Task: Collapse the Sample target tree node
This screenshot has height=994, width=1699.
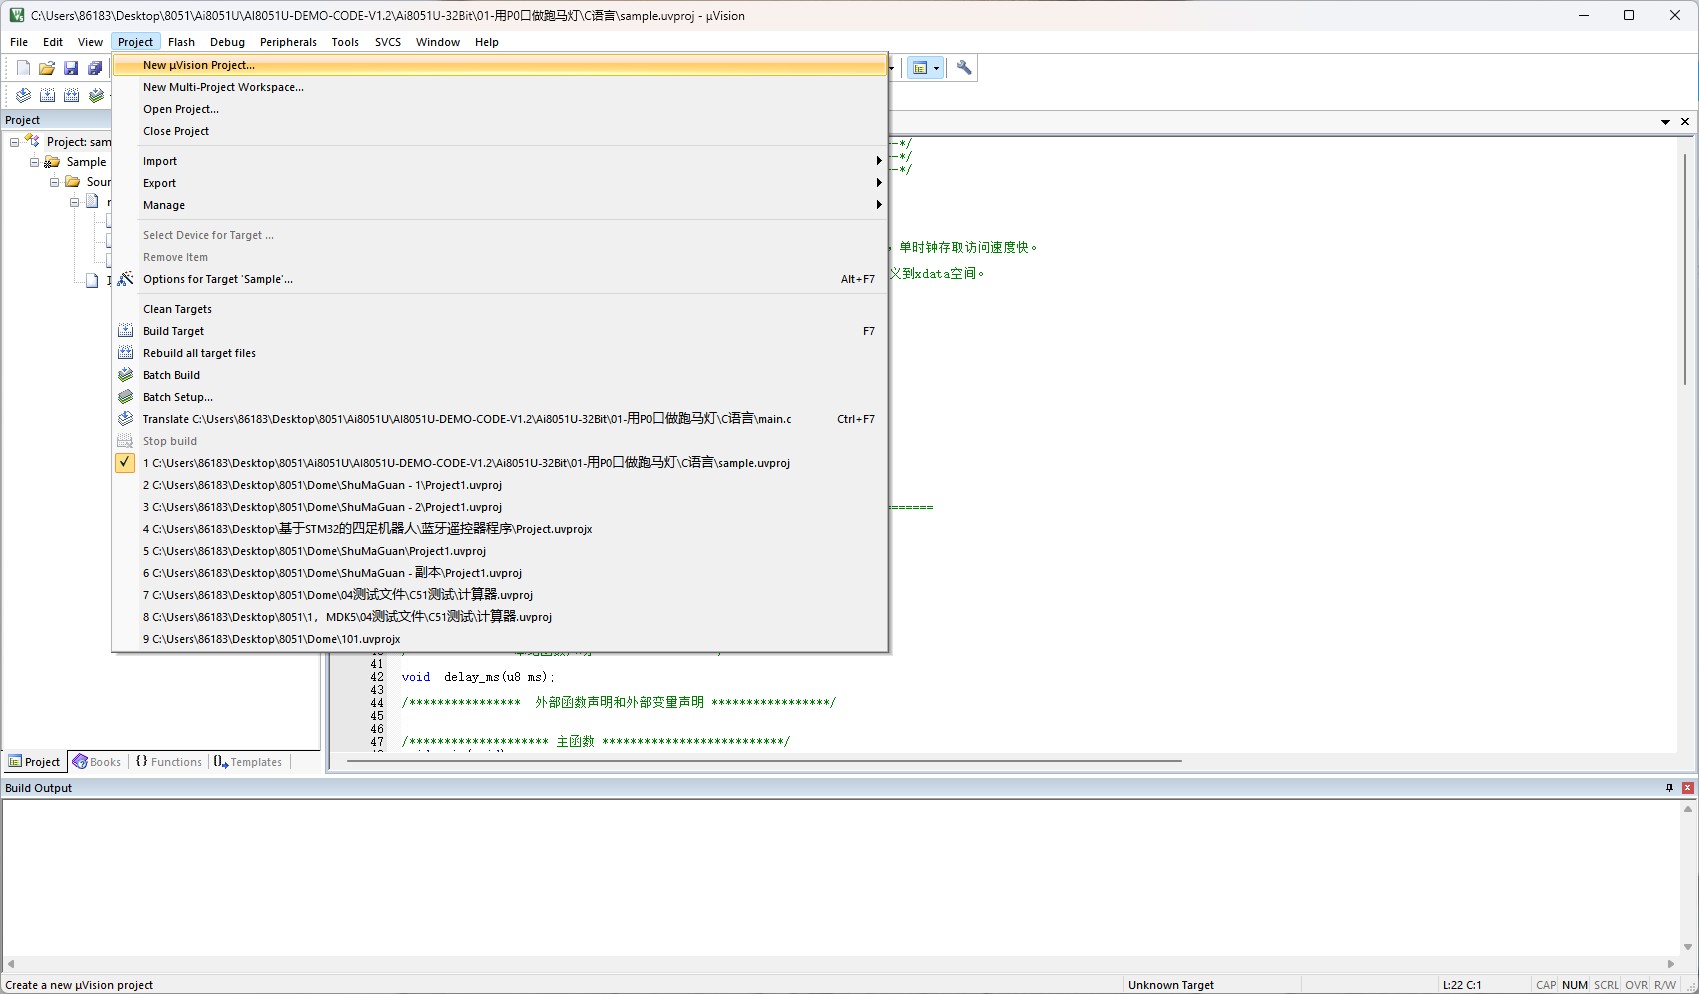Action: (35, 162)
